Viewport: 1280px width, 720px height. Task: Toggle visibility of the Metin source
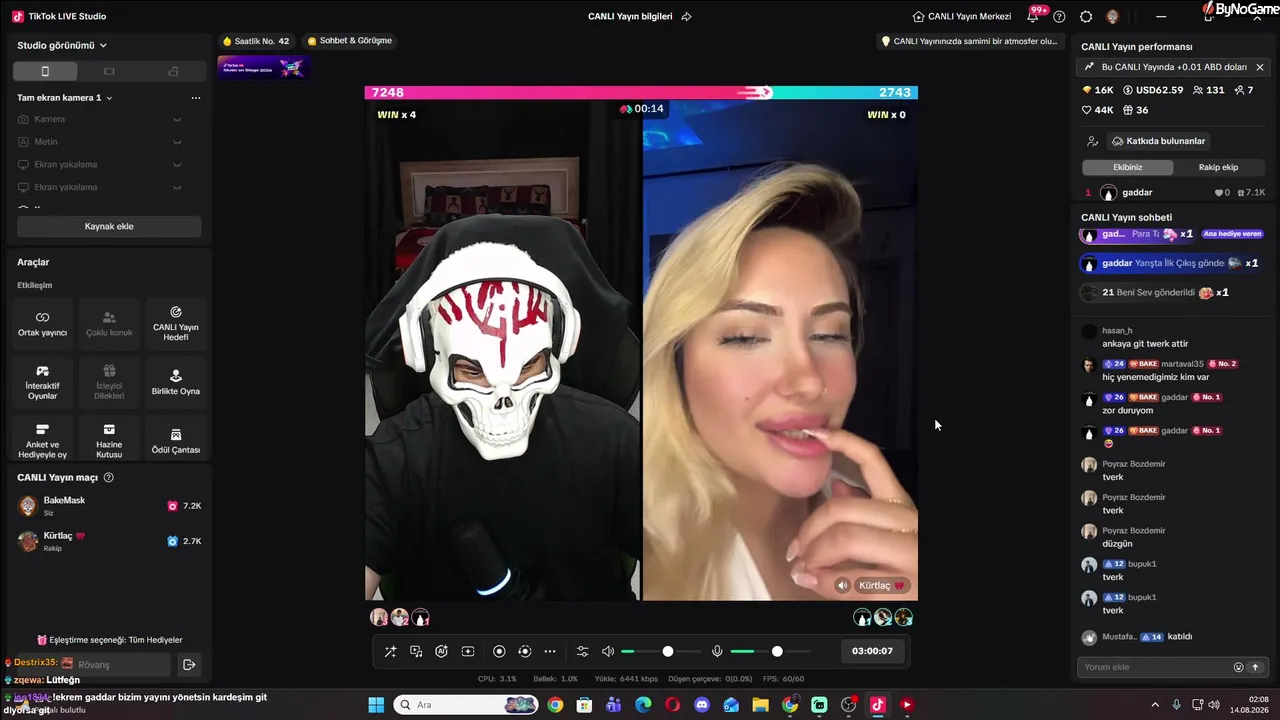coord(177,142)
